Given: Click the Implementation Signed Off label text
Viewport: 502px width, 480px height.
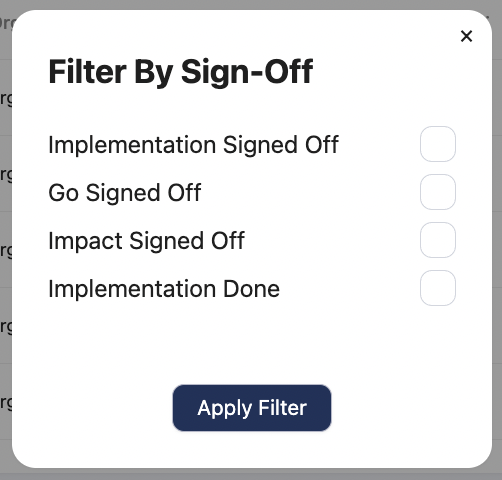Looking at the screenshot, I should [194, 145].
